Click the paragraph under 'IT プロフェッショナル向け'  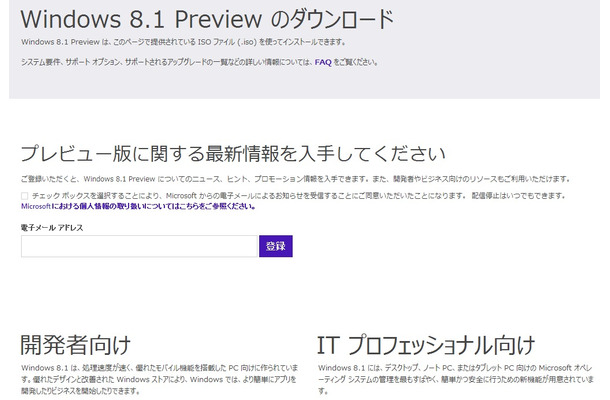coord(456,379)
